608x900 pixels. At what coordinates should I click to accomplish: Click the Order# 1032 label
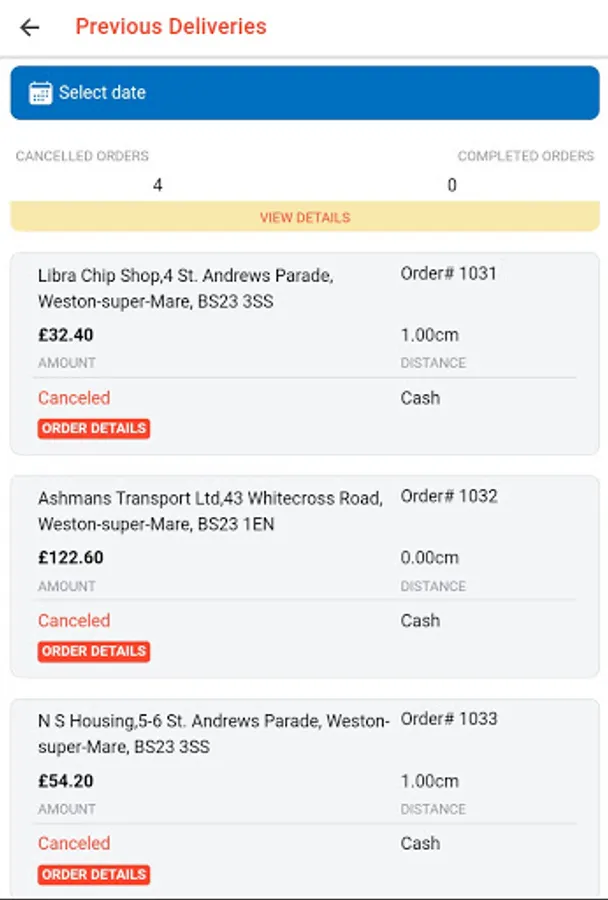click(x=448, y=496)
